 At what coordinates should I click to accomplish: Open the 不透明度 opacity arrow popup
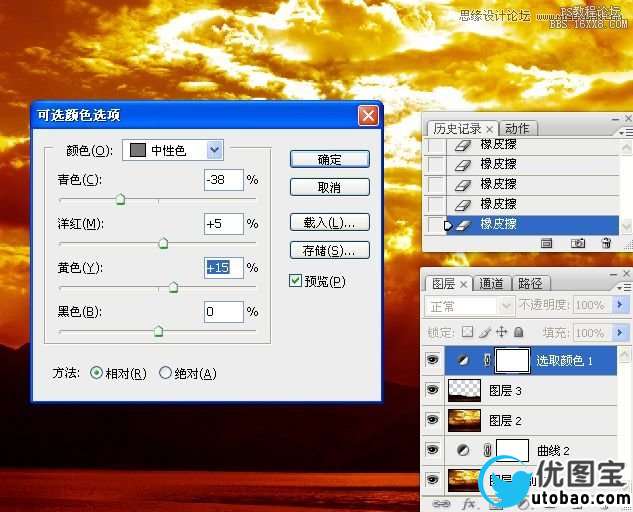620,305
